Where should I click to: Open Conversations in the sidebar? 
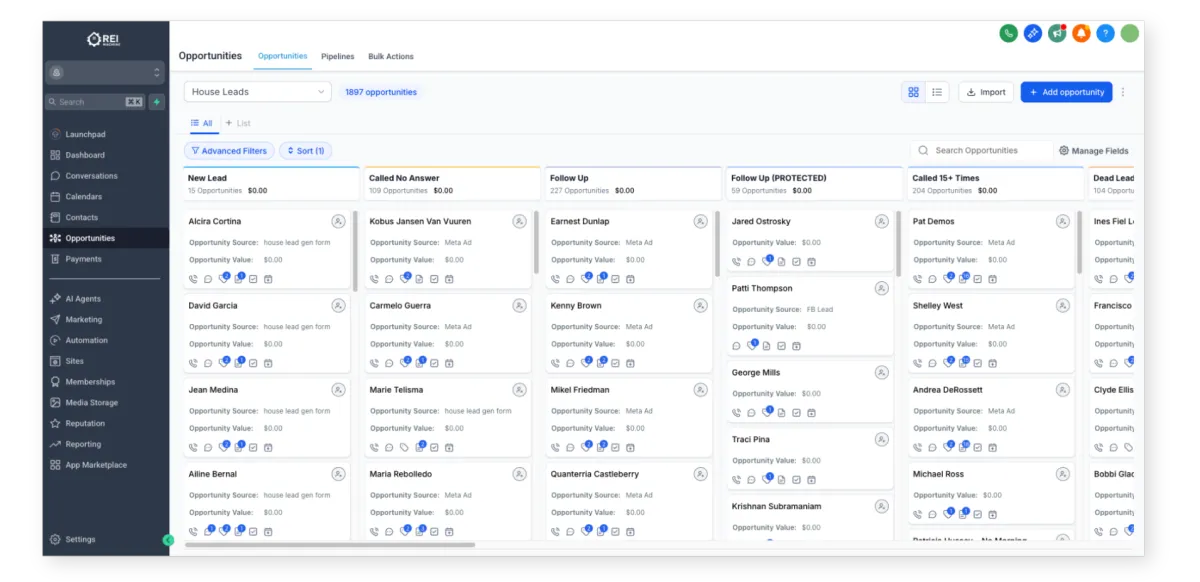tap(91, 176)
